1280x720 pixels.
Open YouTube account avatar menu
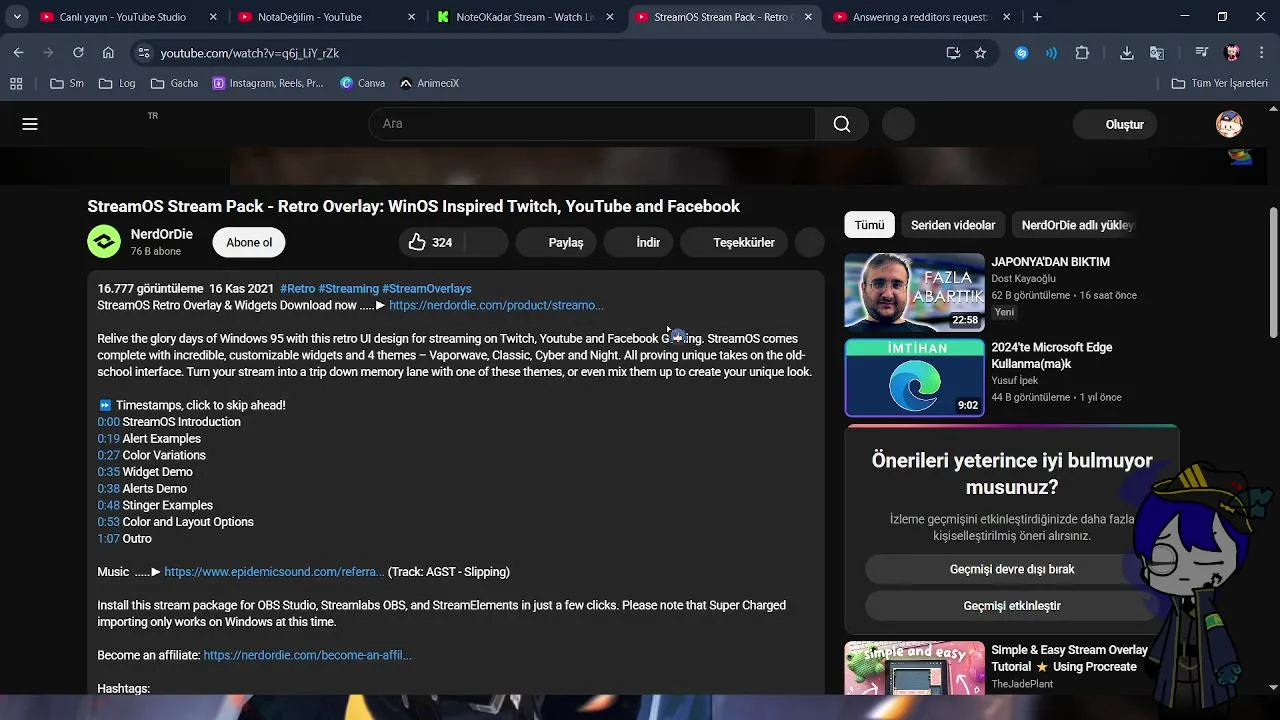pos(1229,124)
